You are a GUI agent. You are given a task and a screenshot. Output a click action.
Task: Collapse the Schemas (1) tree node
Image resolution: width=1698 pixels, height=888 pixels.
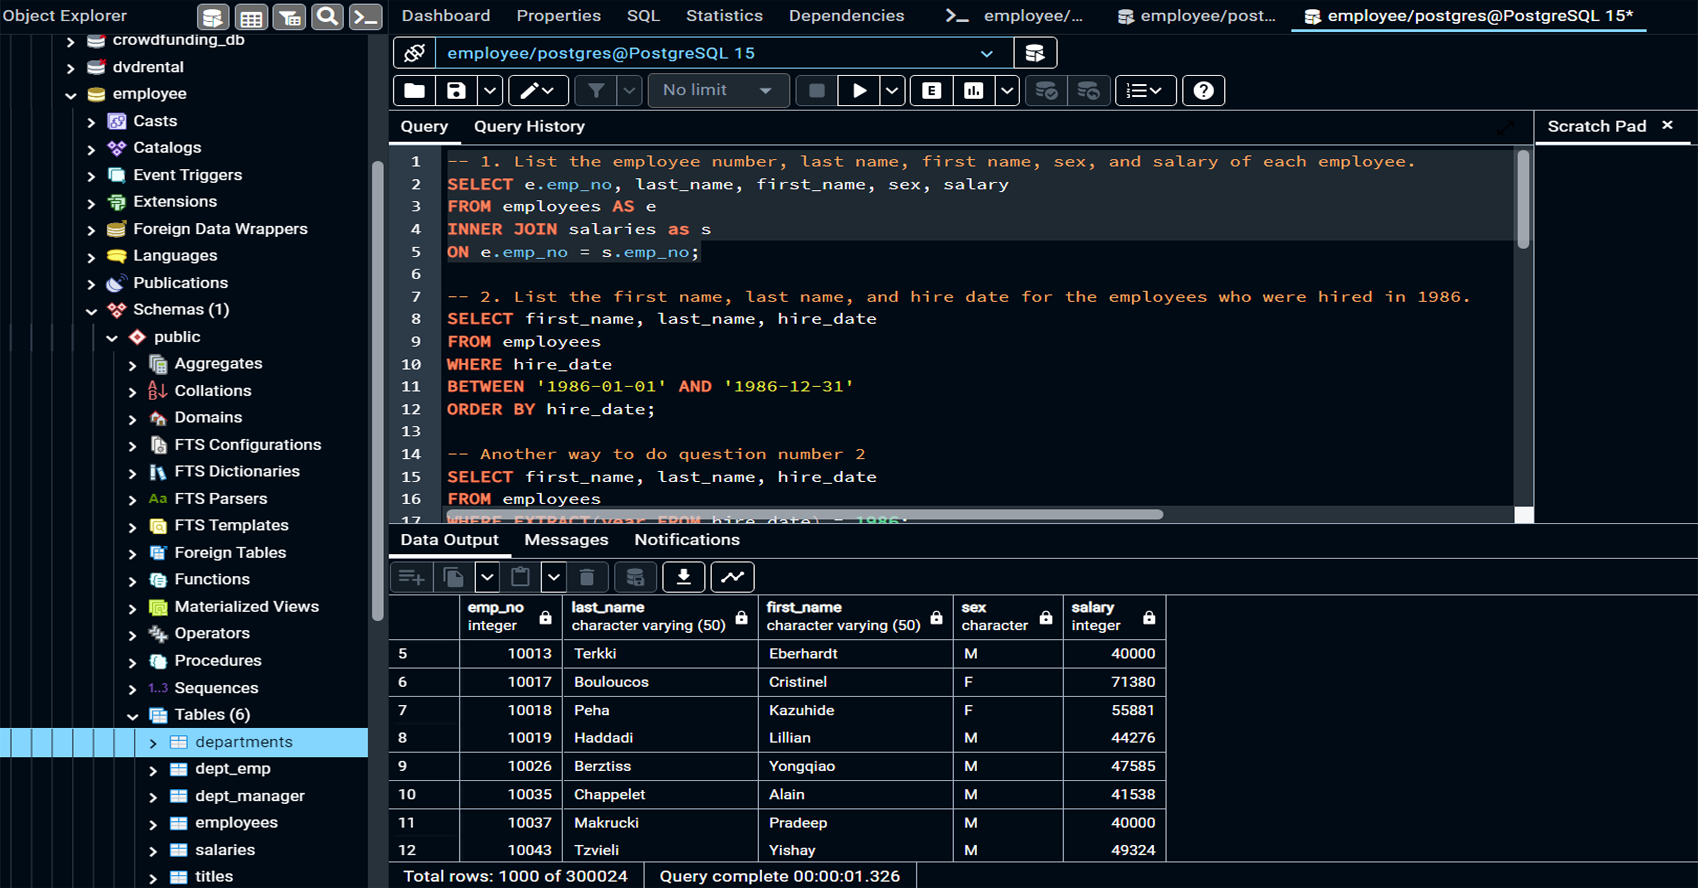pyautogui.click(x=92, y=311)
